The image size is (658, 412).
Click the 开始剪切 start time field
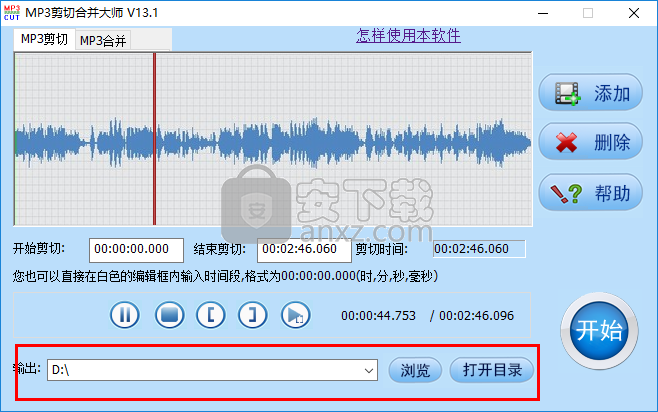pos(136,250)
